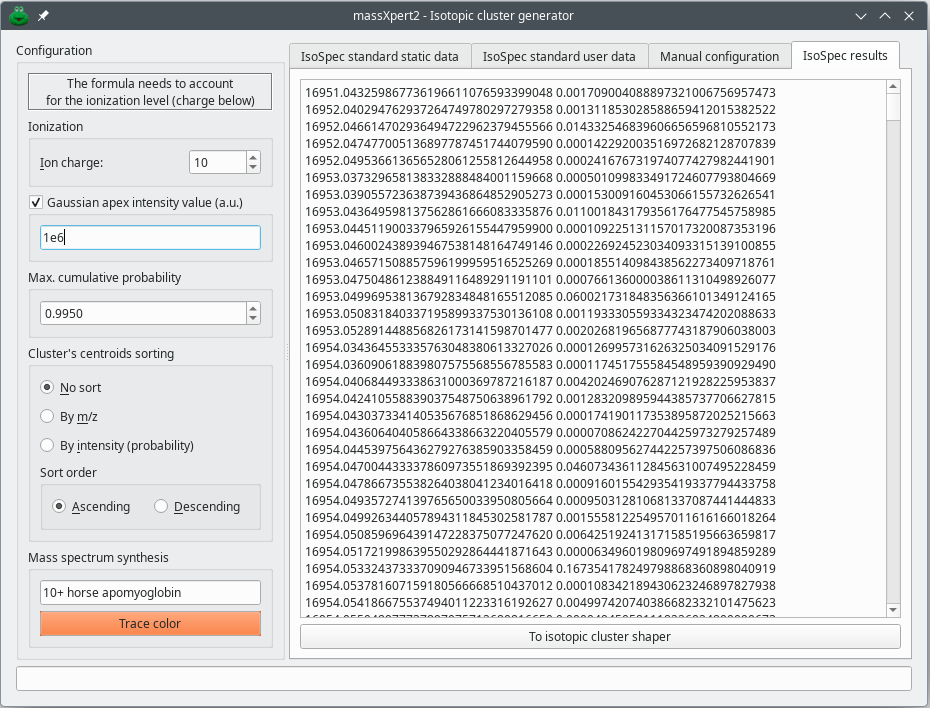The height and width of the screenshot is (708, 930).
Task: Click the pin window icon in title bar
Action: (x=43, y=17)
